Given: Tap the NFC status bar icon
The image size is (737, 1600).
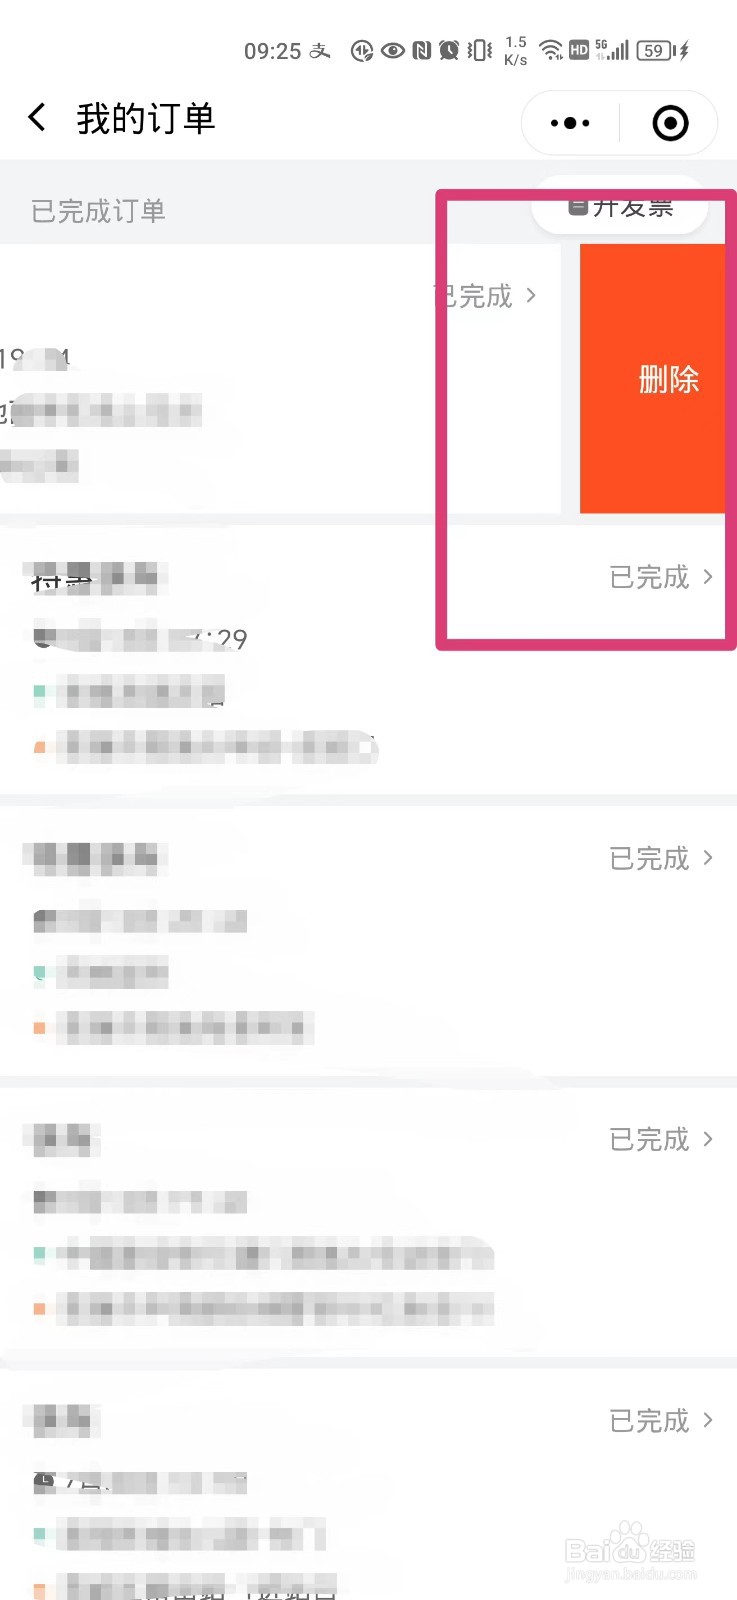Looking at the screenshot, I should click(422, 50).
